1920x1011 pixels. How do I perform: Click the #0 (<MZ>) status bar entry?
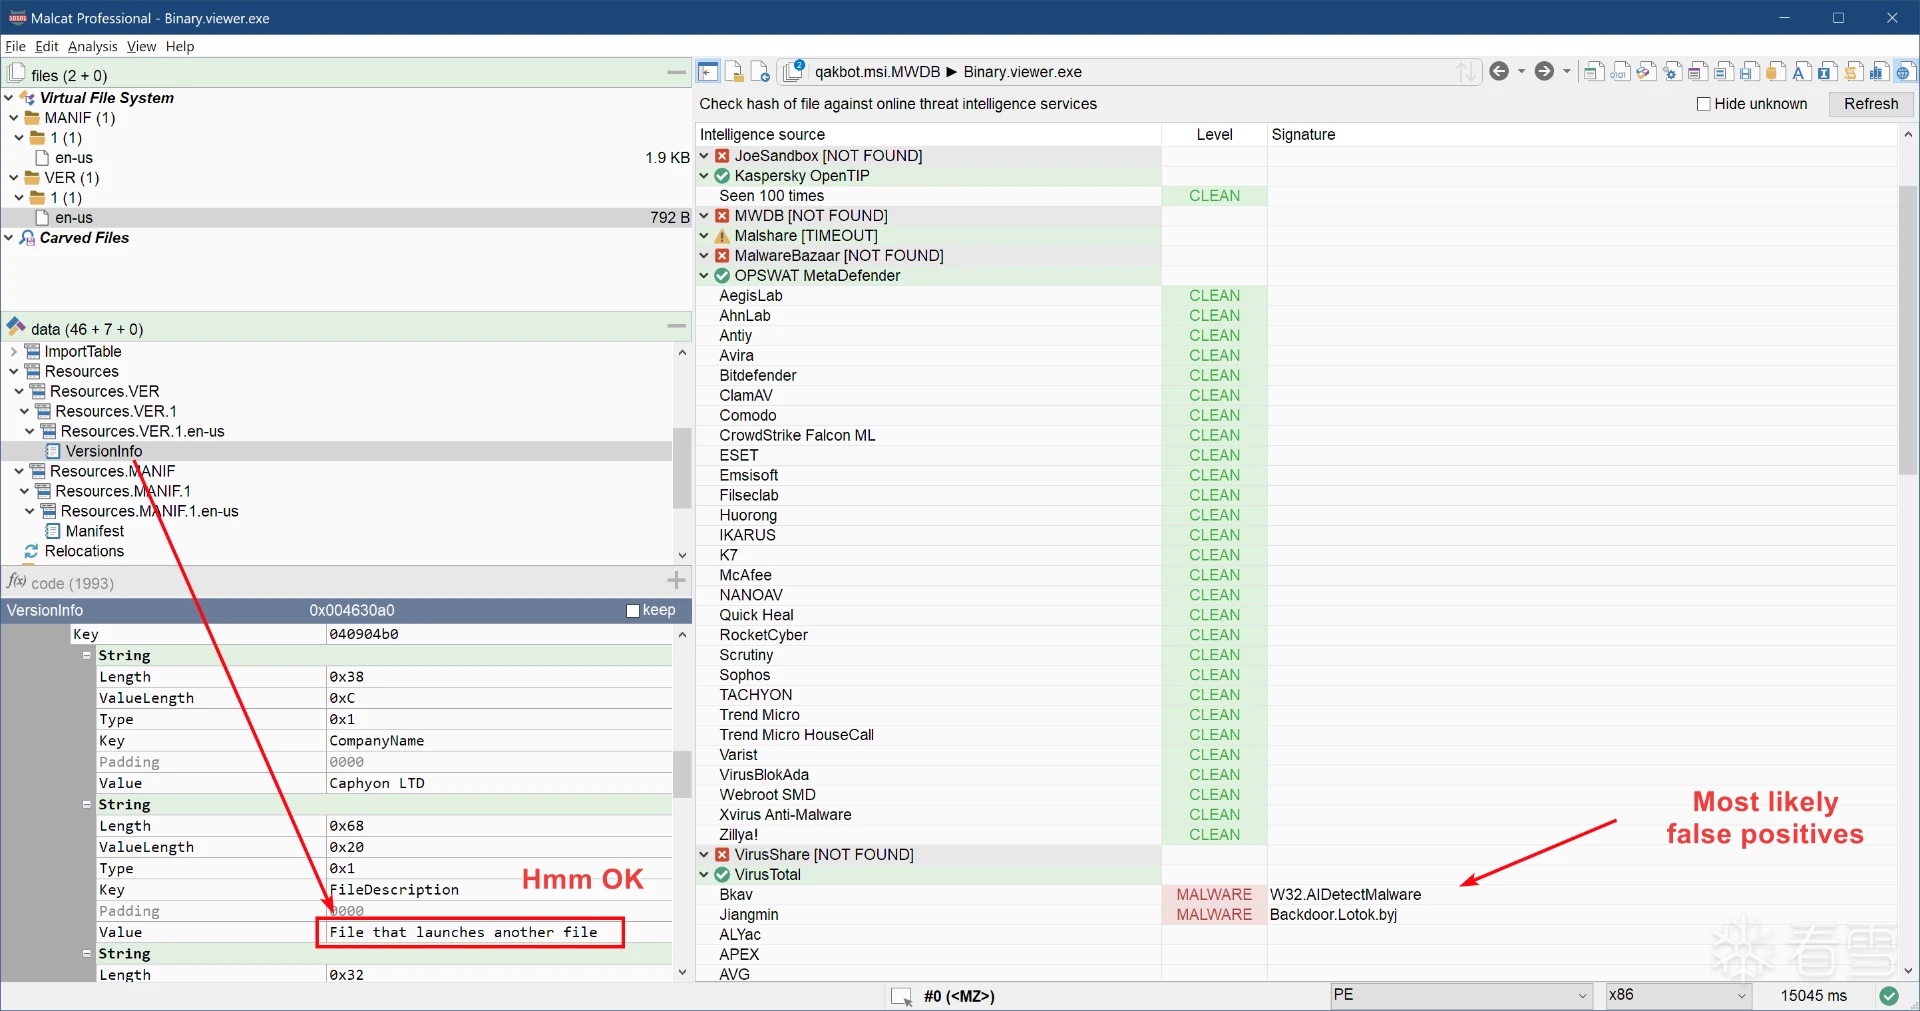(958, 996)
